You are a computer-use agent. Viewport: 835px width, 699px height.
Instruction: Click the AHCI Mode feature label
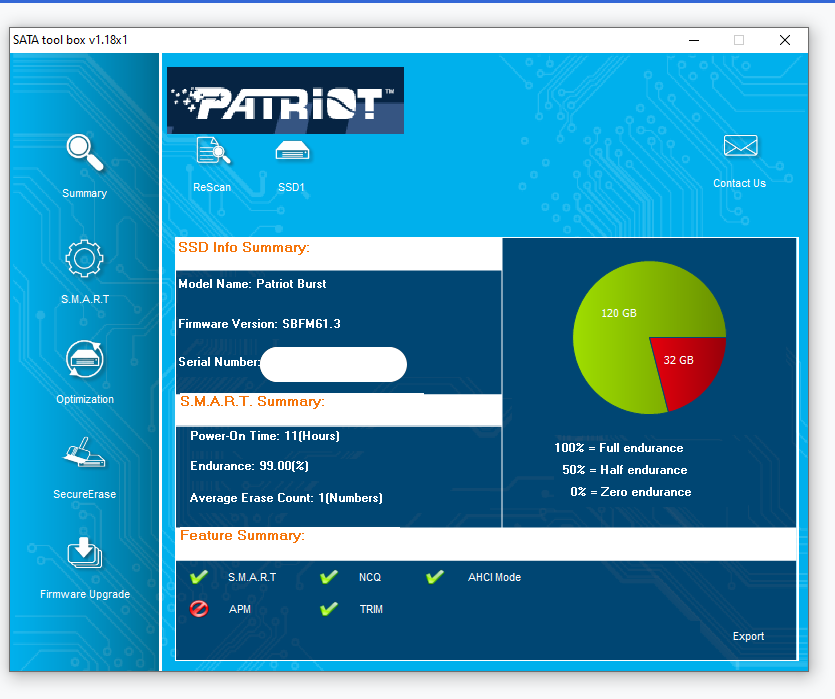click(494, 577)
